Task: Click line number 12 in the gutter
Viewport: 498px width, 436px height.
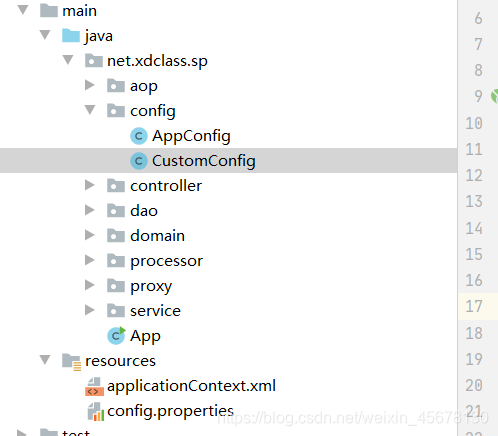Action: point(474,175)
